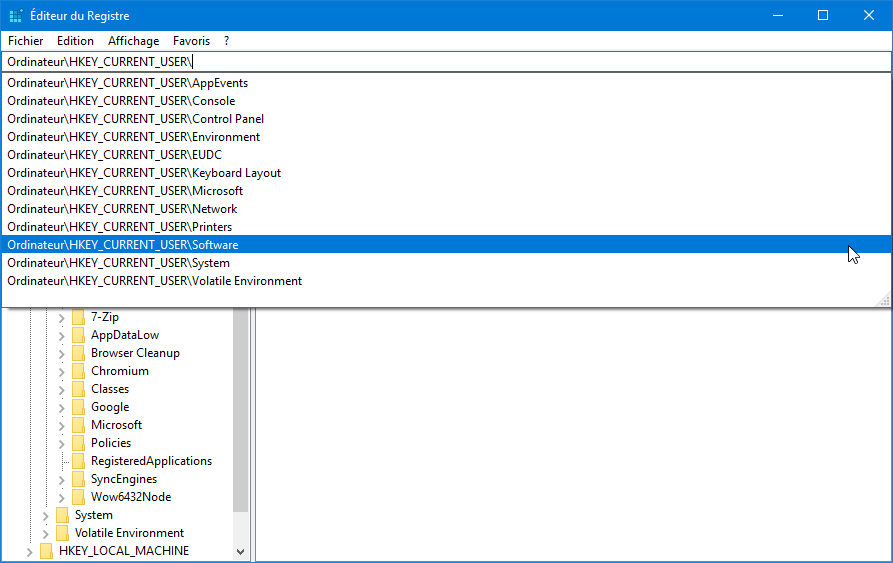Select the HKEY_CURRENT_USER\Printers suggestion
This screenshot has width=893, height=563.
pos(446,227)
